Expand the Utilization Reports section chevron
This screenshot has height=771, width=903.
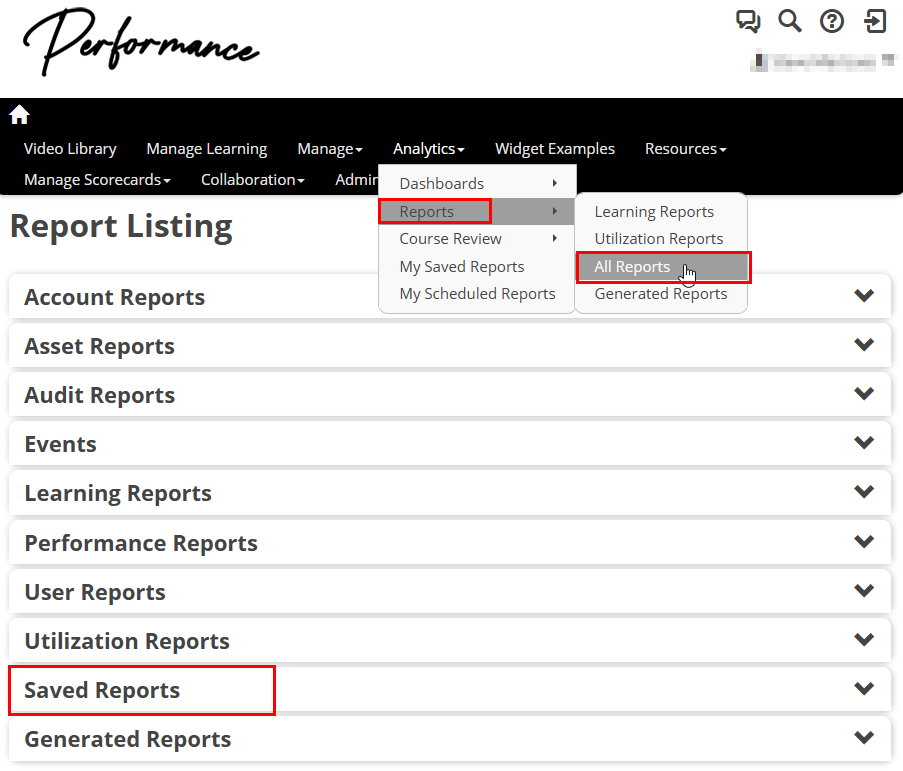click(864, 639)
